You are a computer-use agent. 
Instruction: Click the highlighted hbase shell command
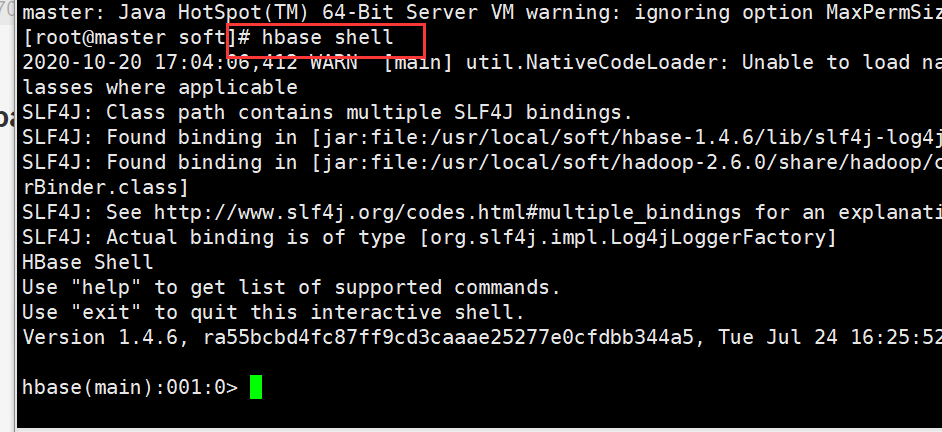pyautogui.click(x=327, y=37)
